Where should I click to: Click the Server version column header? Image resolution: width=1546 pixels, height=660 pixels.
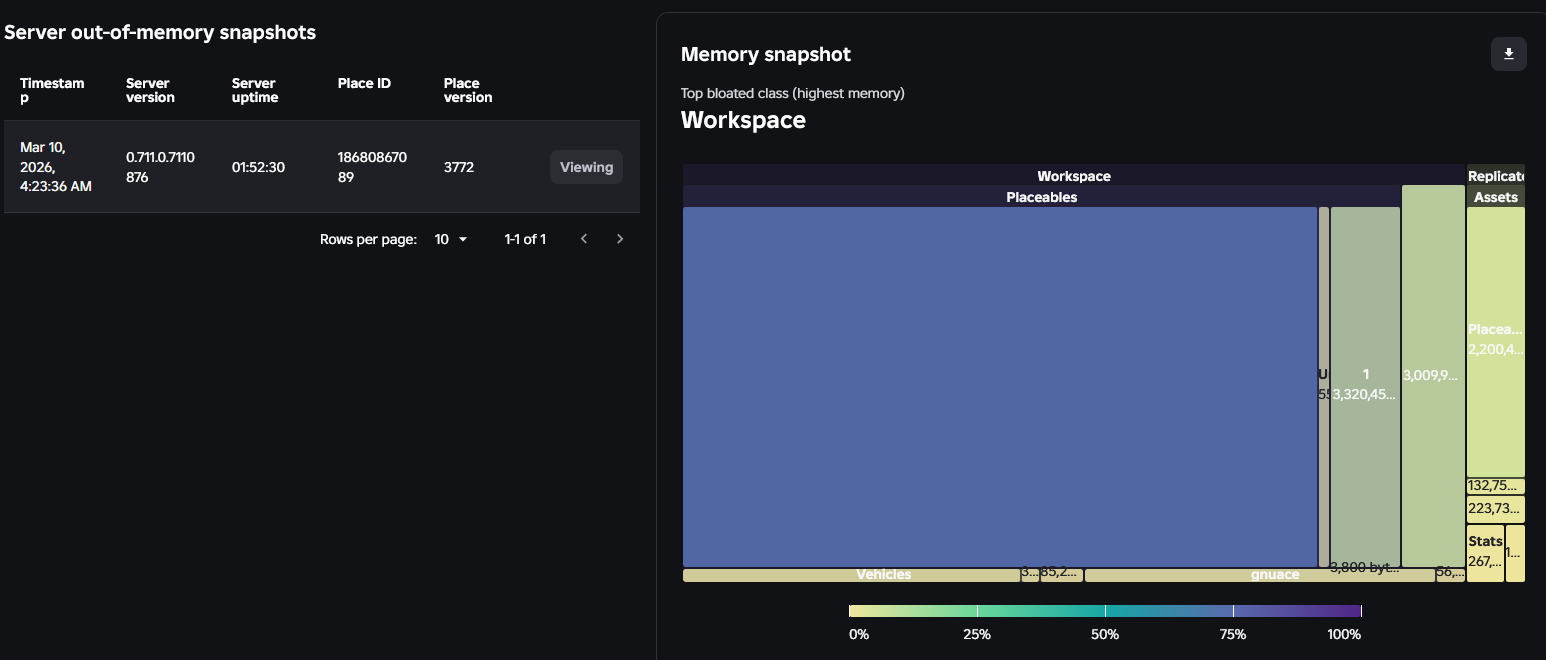coord(150,90)
